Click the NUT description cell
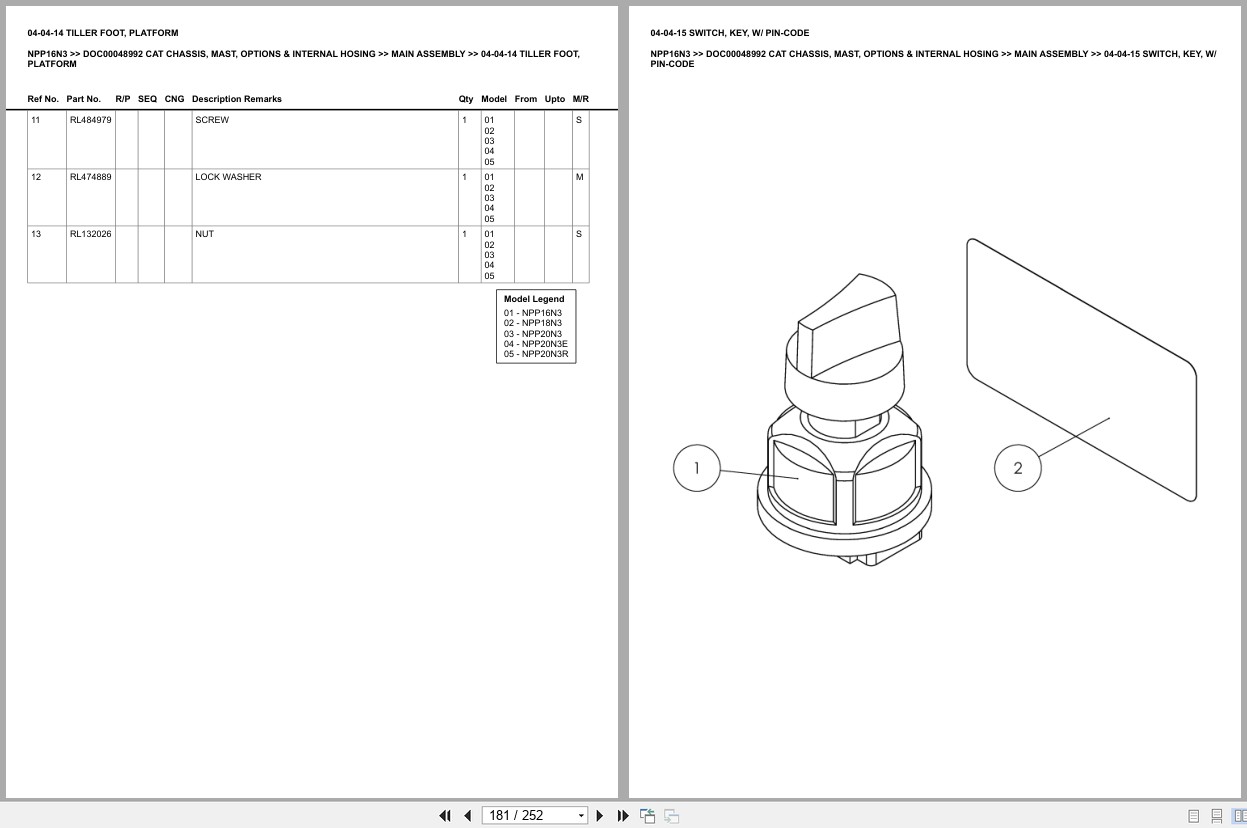Image resolution: width=1247 pixels, height=828 pixels. tap(325, 254)
